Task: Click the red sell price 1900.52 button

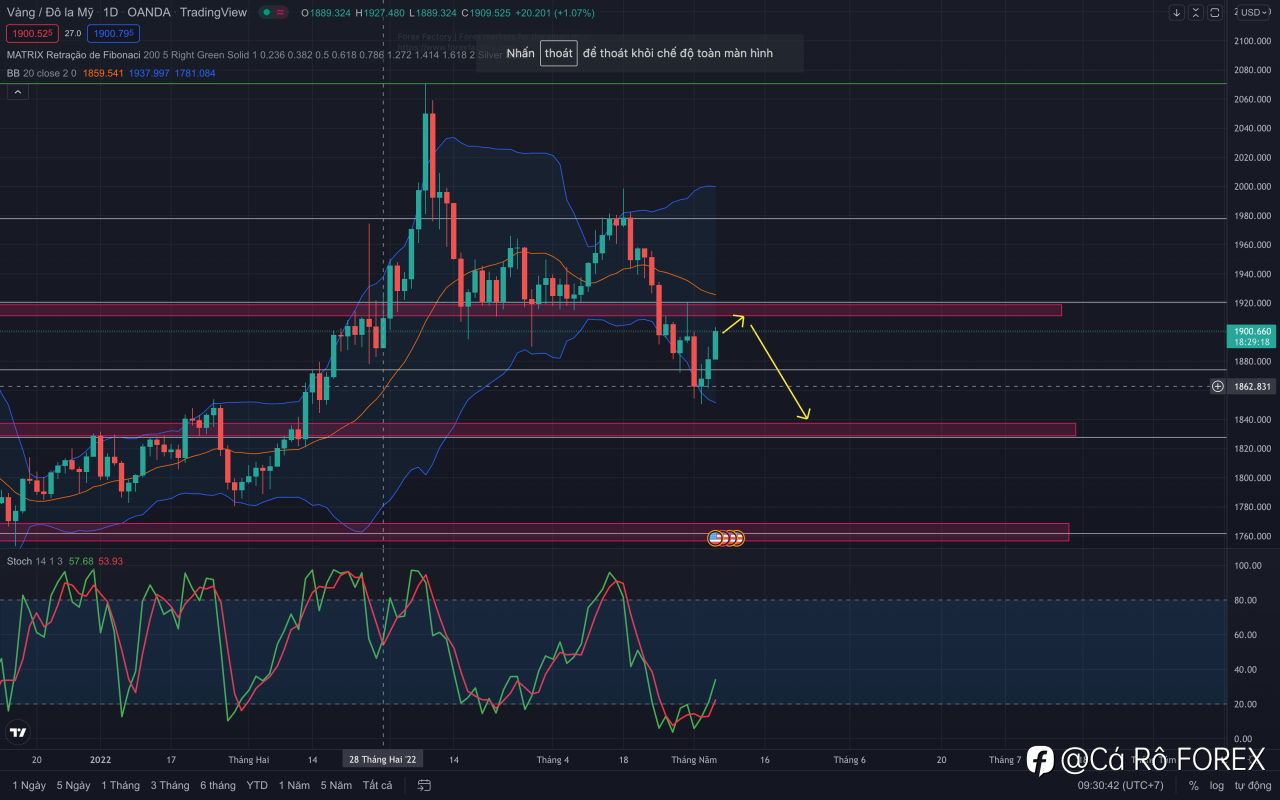Action: tap(34, 33)
